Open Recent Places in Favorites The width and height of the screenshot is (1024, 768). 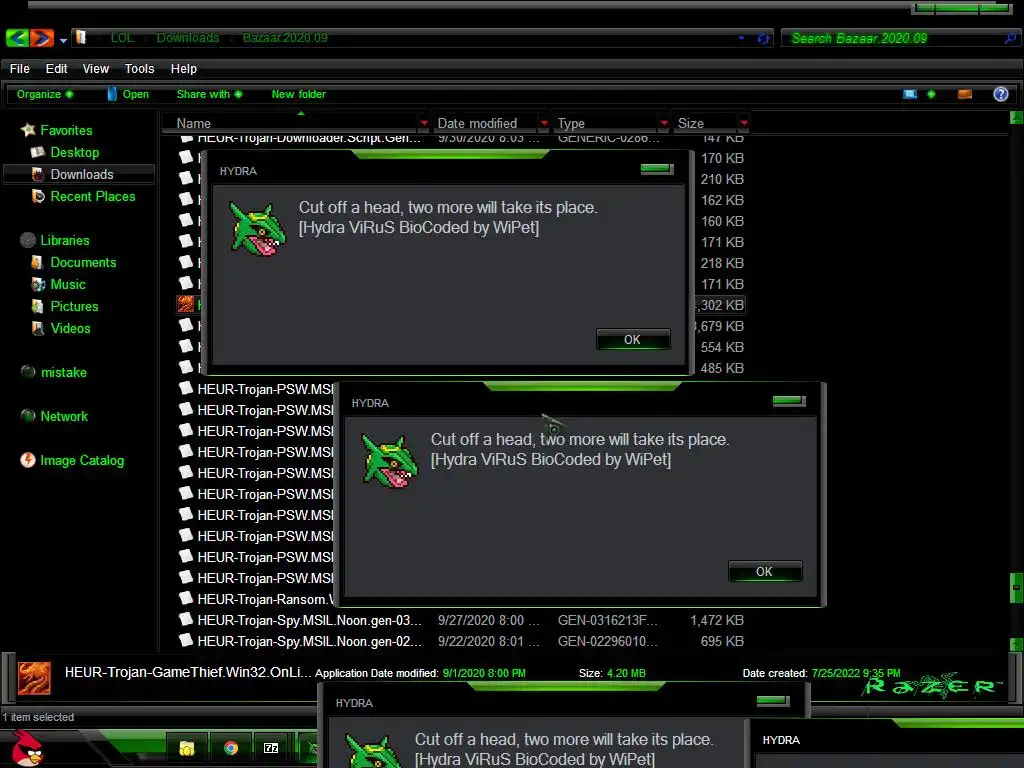click(93, 197)
